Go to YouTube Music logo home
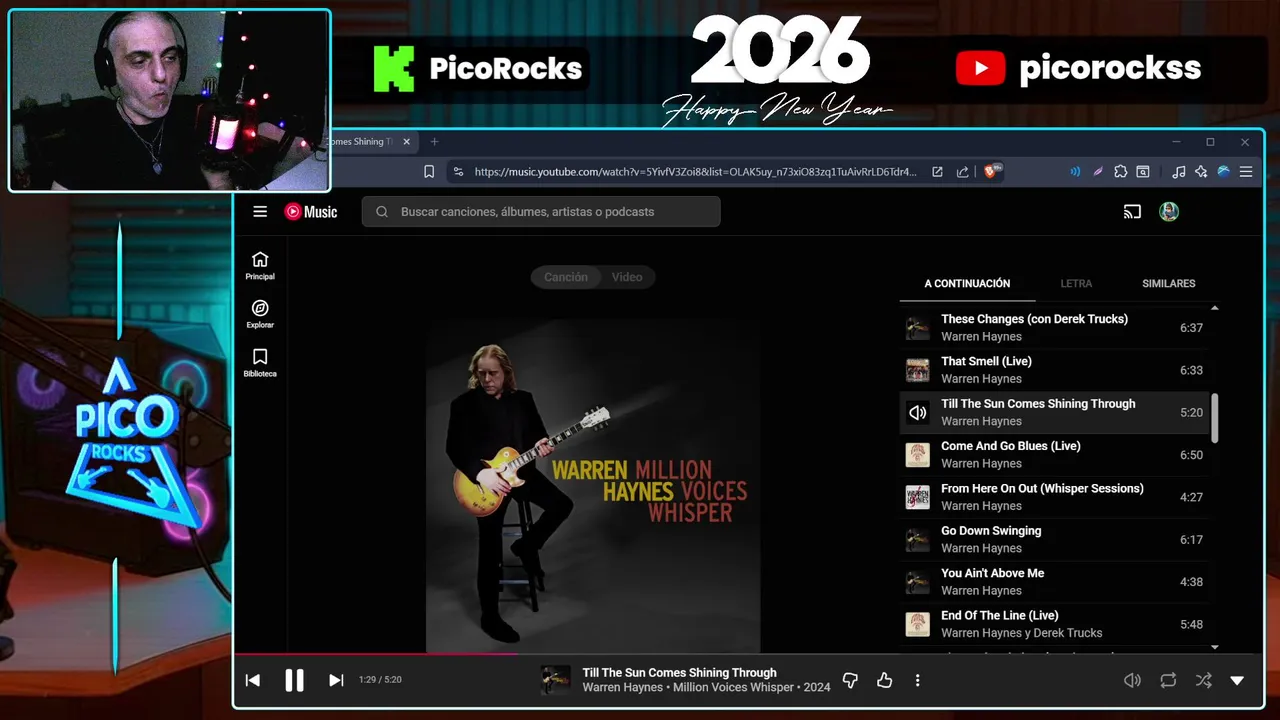This screenshot has width=1280, height=720. tap(311, 211)
